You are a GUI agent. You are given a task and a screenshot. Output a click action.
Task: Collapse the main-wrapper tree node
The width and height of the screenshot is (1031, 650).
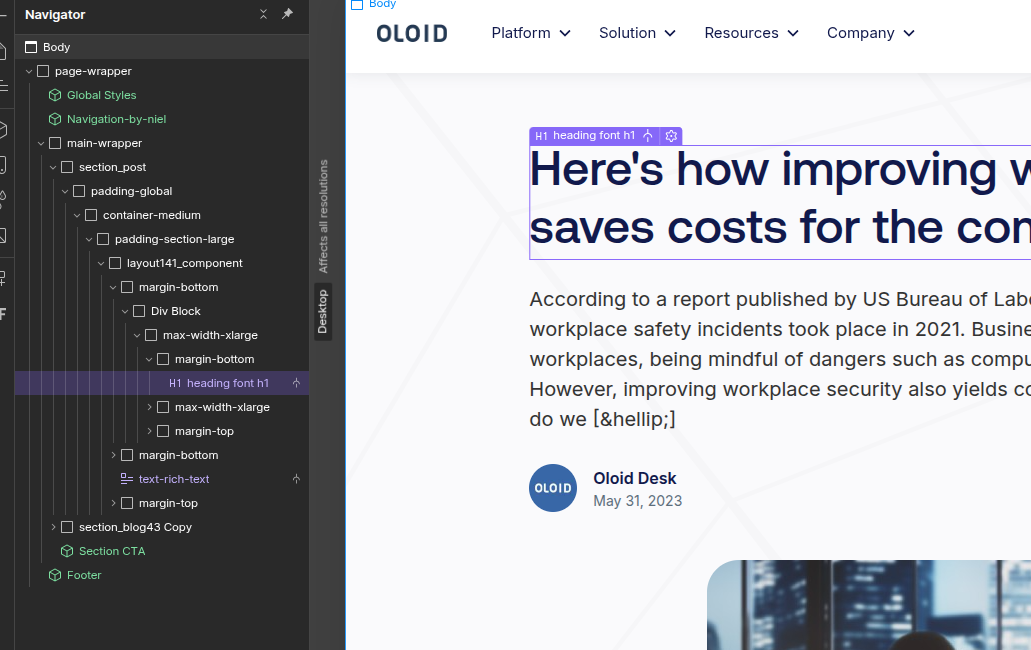coord(41,143)
